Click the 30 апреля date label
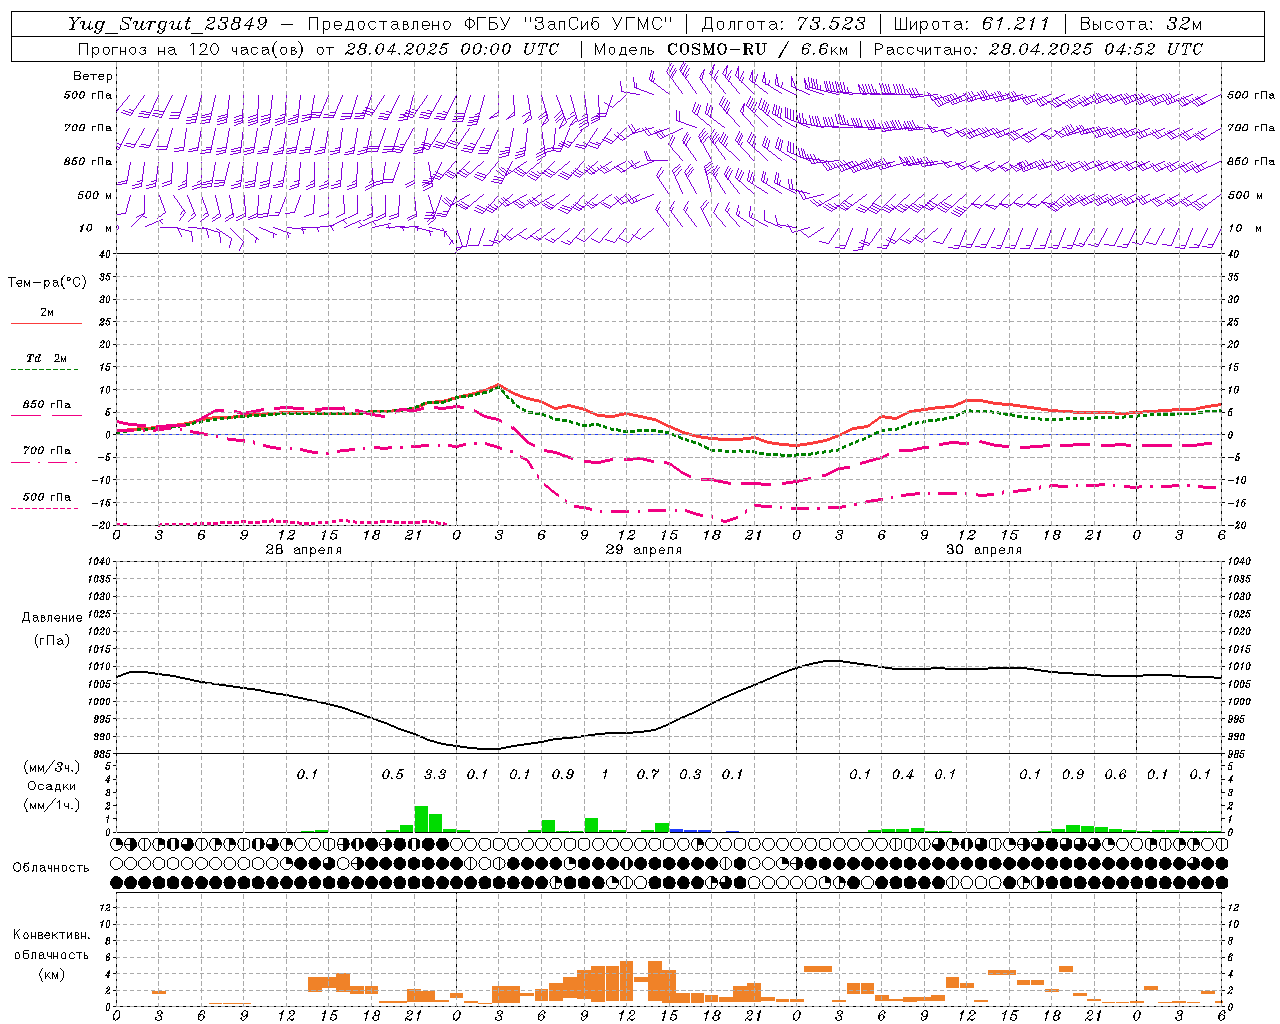This screenshot has height=1024, width=1280. pyautogui.click(x=984, y=550)
